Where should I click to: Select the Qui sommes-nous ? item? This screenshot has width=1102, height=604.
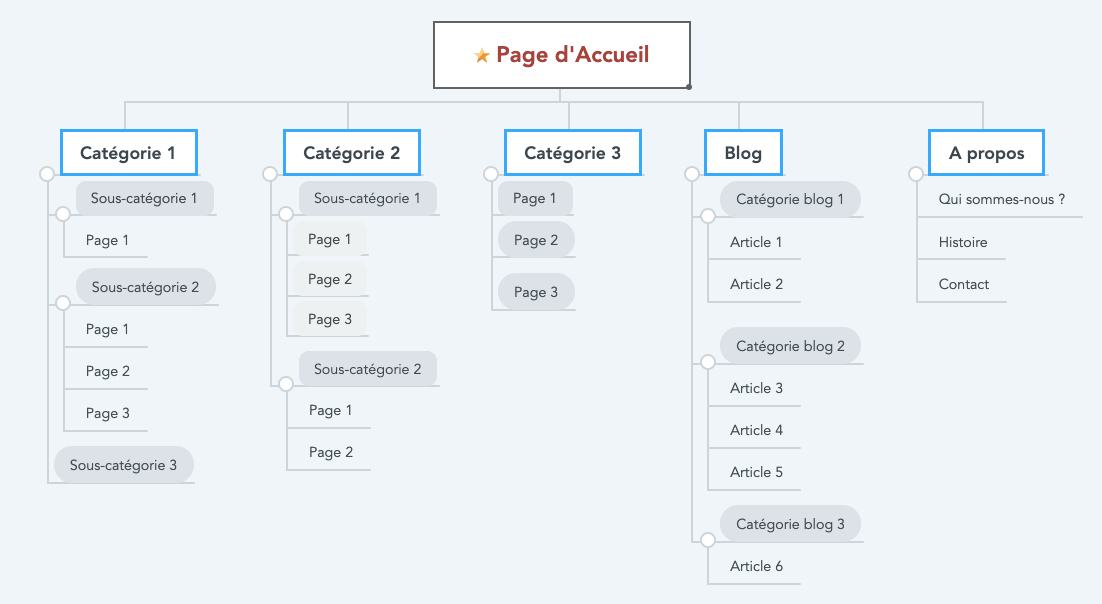(1001, 199)
